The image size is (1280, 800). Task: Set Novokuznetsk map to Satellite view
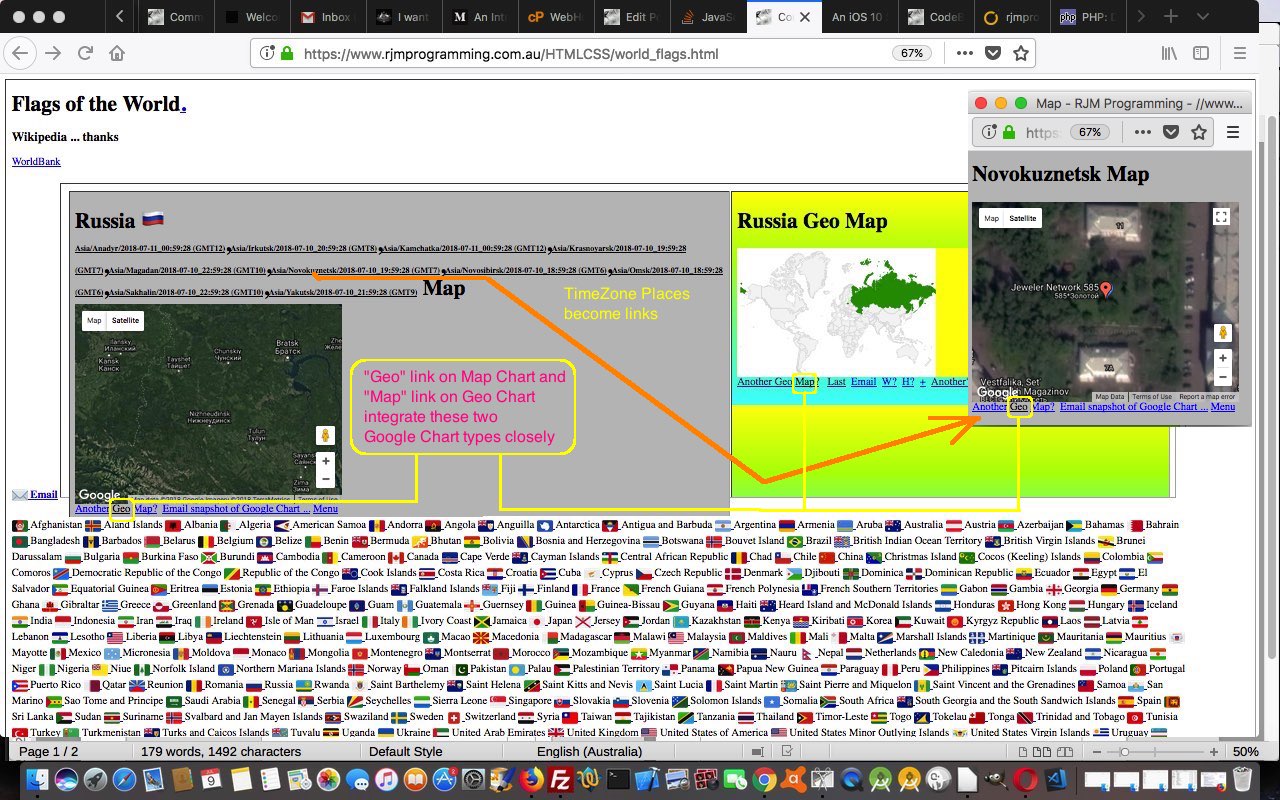1022,218
